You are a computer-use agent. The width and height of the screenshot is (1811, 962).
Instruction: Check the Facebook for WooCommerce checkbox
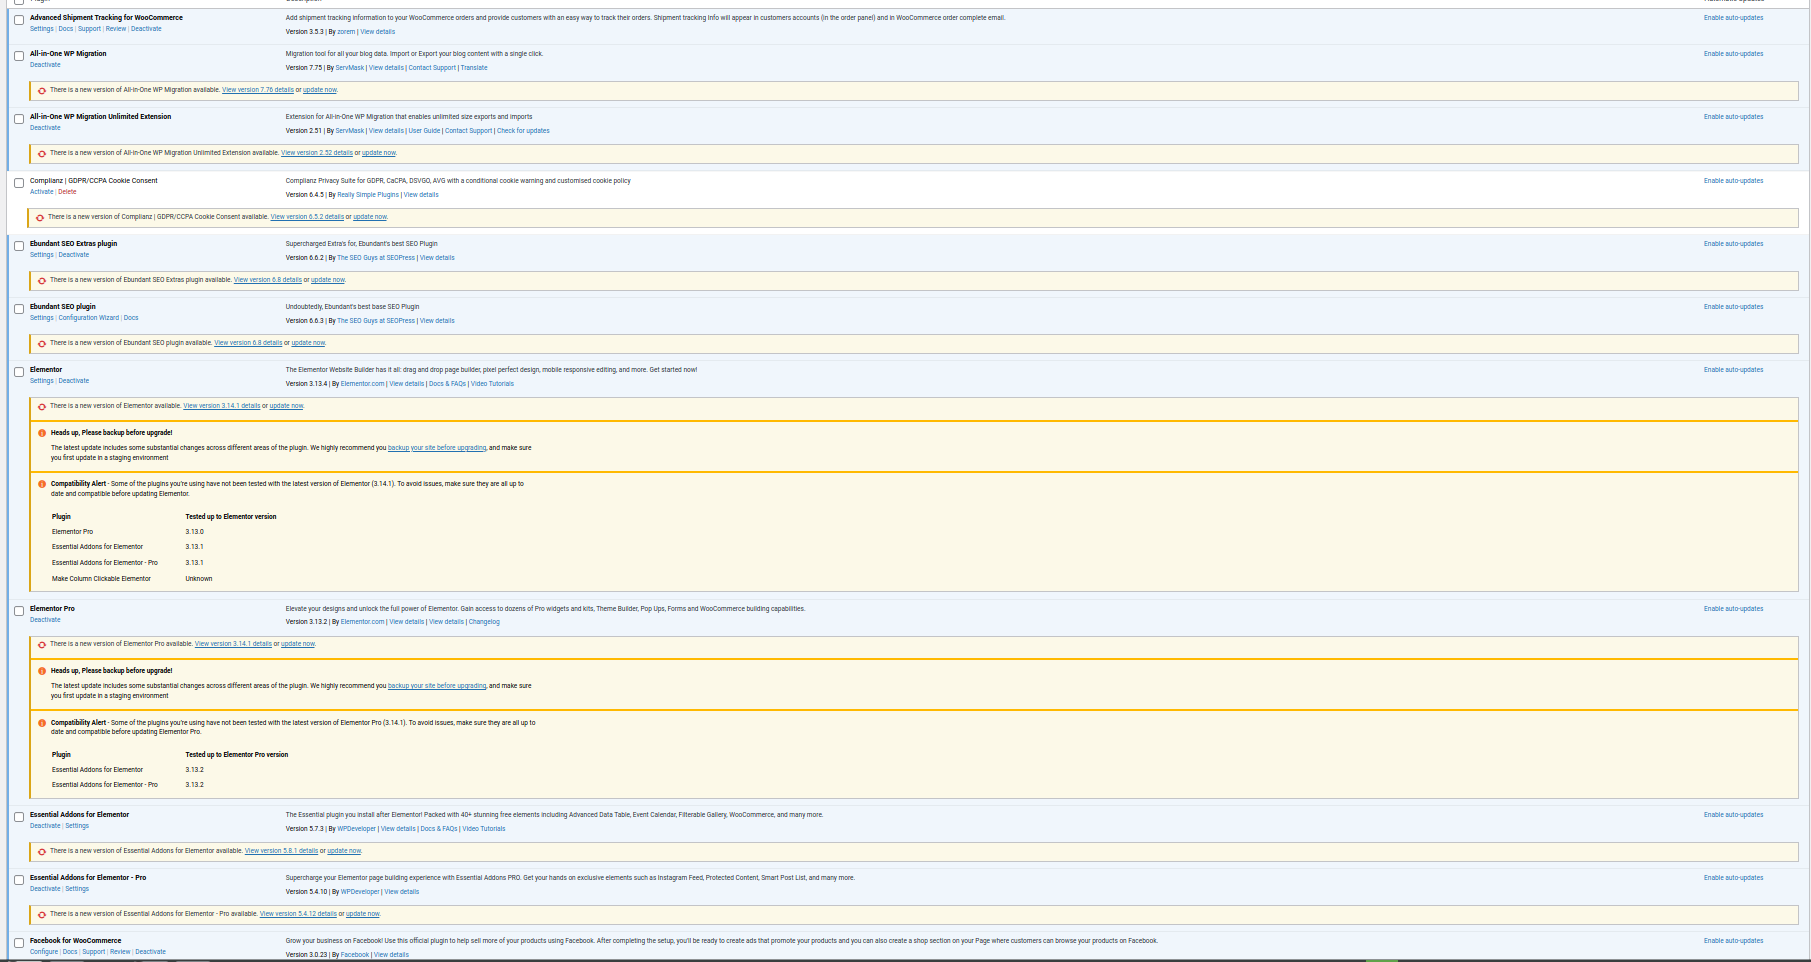(x=19, y=943)
